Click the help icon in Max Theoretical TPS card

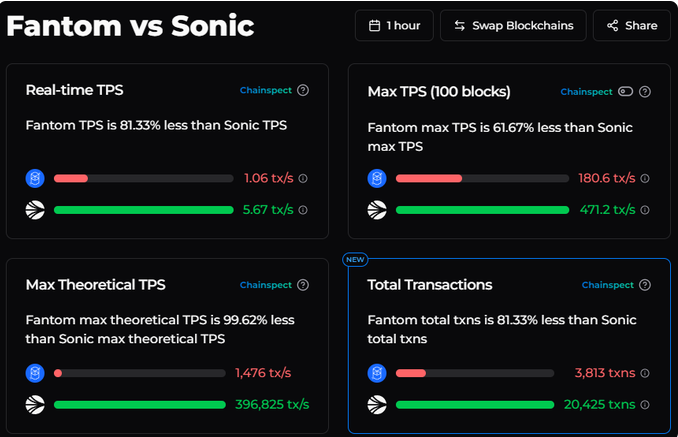[303, 285]
